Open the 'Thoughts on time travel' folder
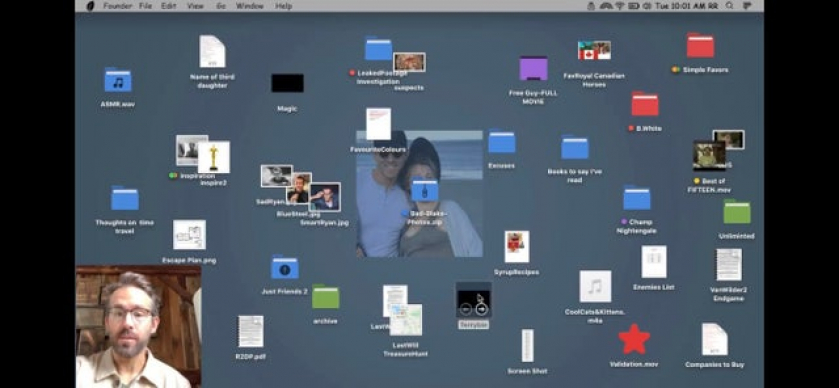The height and width of the screenshot is (388, 839). [x=125, y=199]
